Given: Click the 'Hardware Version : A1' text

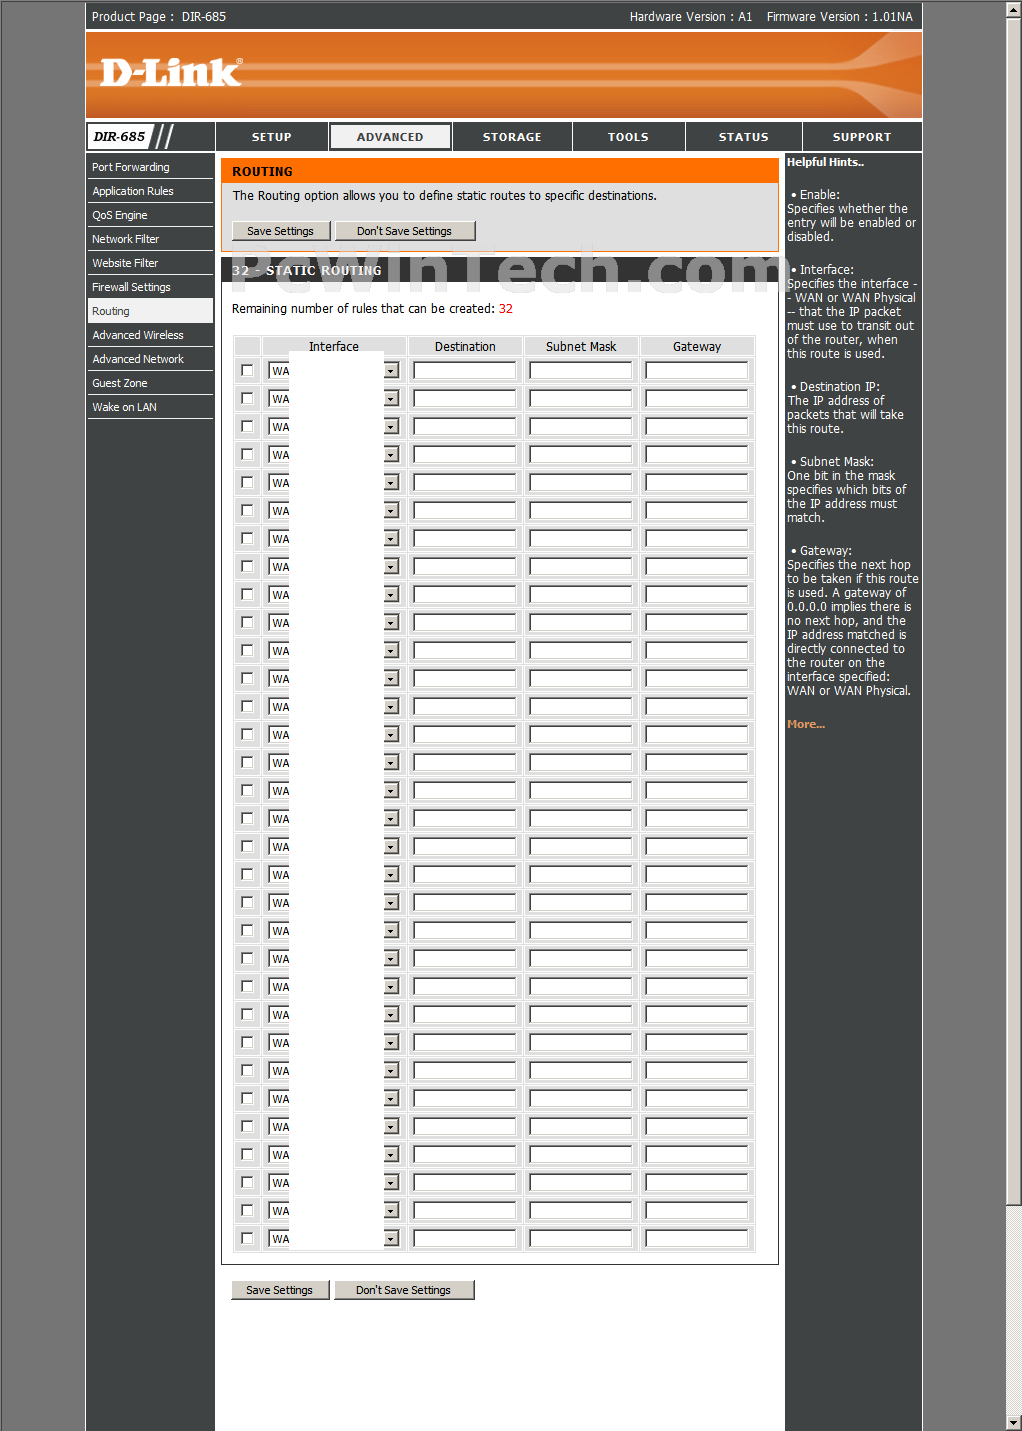Looking at the screenshot, I should pos(691,17).
